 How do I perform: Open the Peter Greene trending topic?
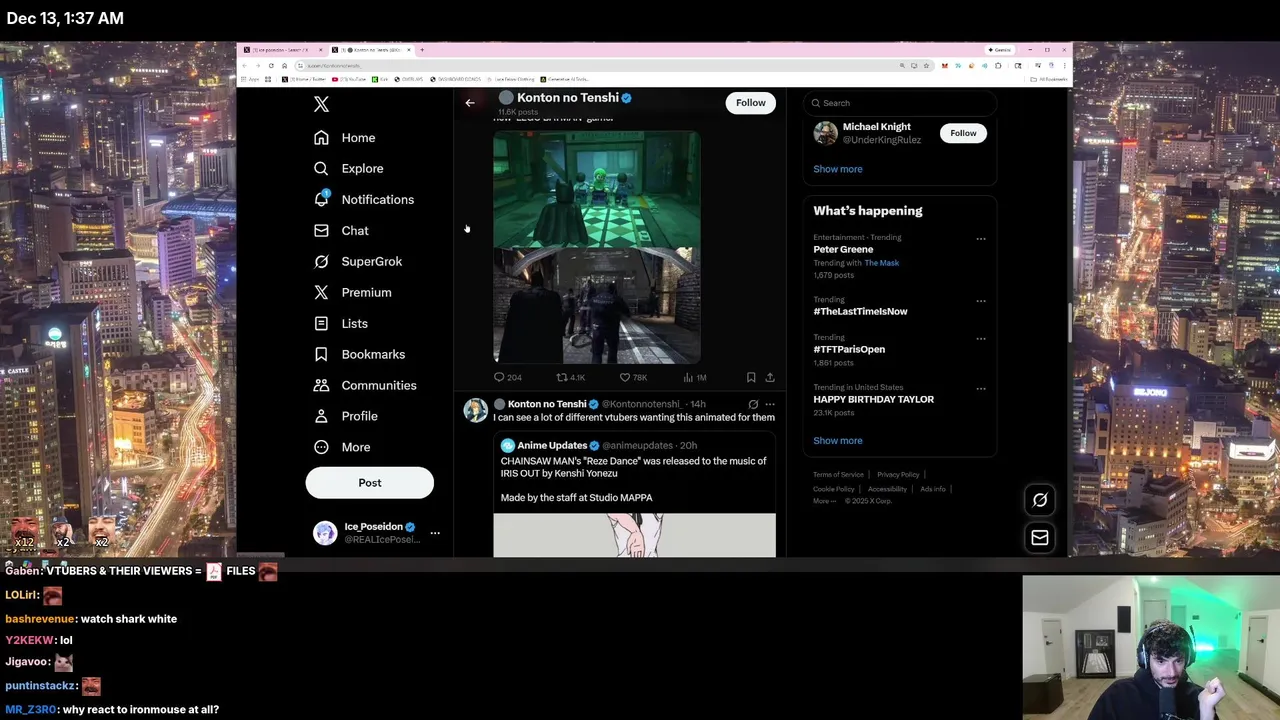843,250
